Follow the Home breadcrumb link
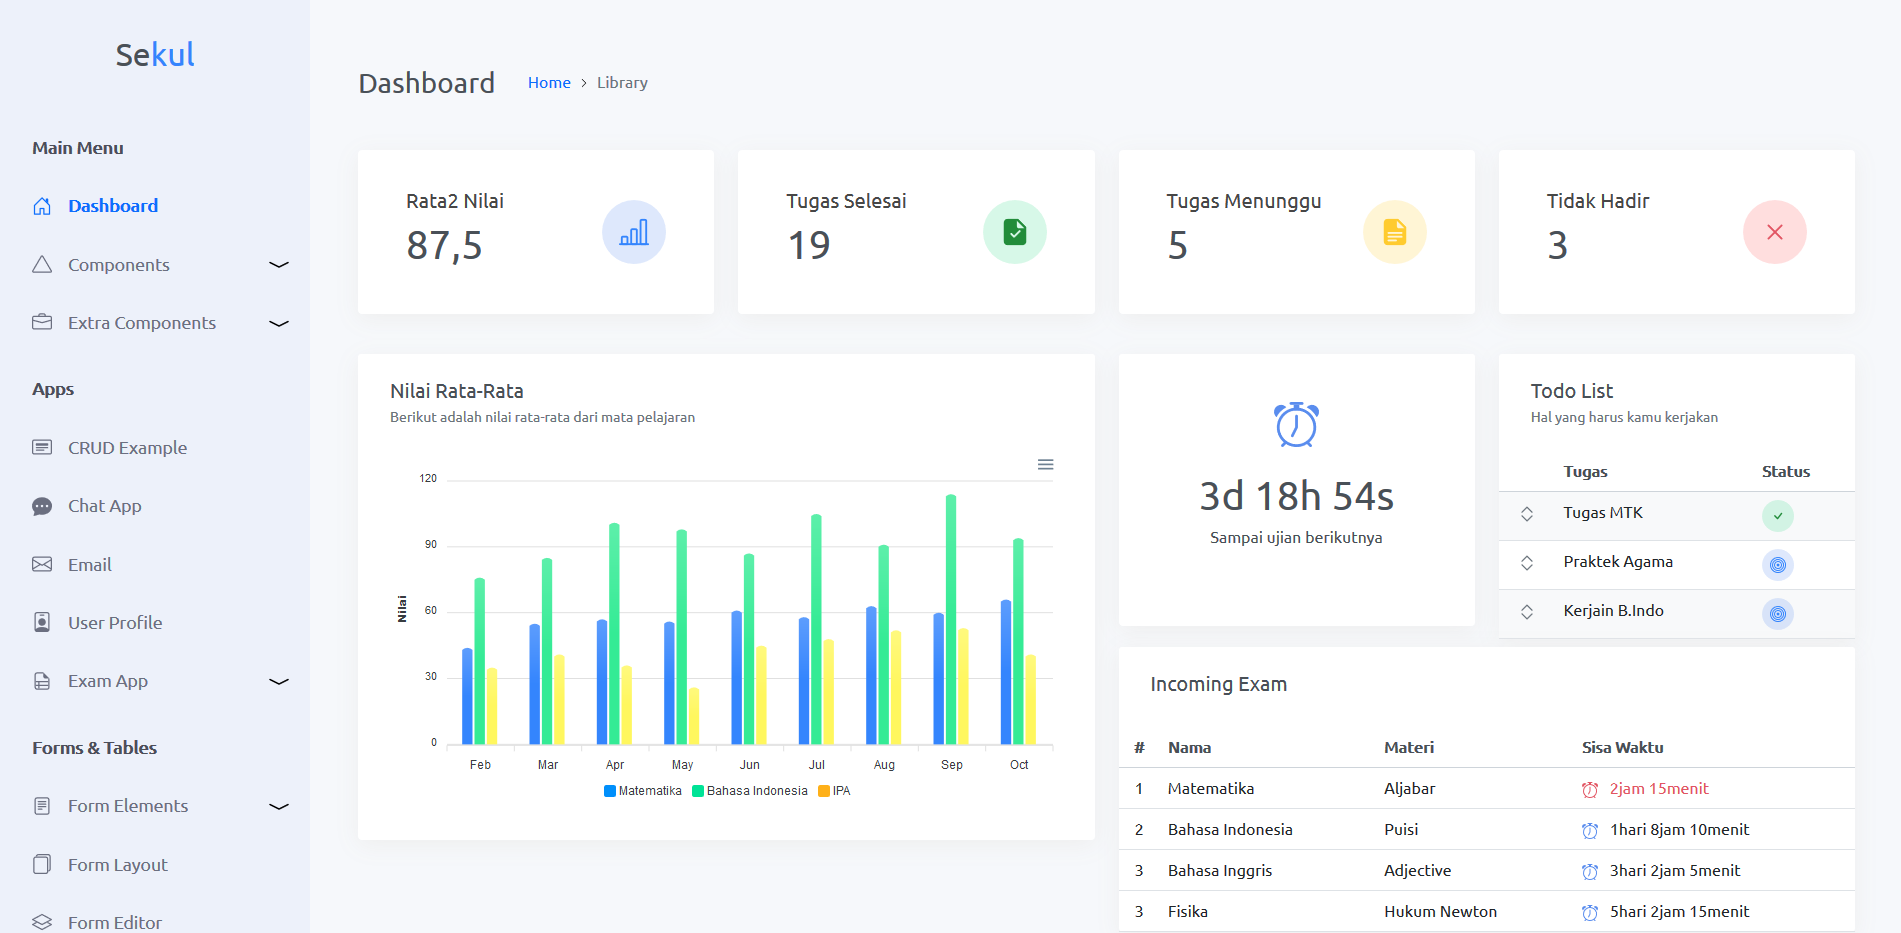 pyautogui.click(x=549, y=83)
